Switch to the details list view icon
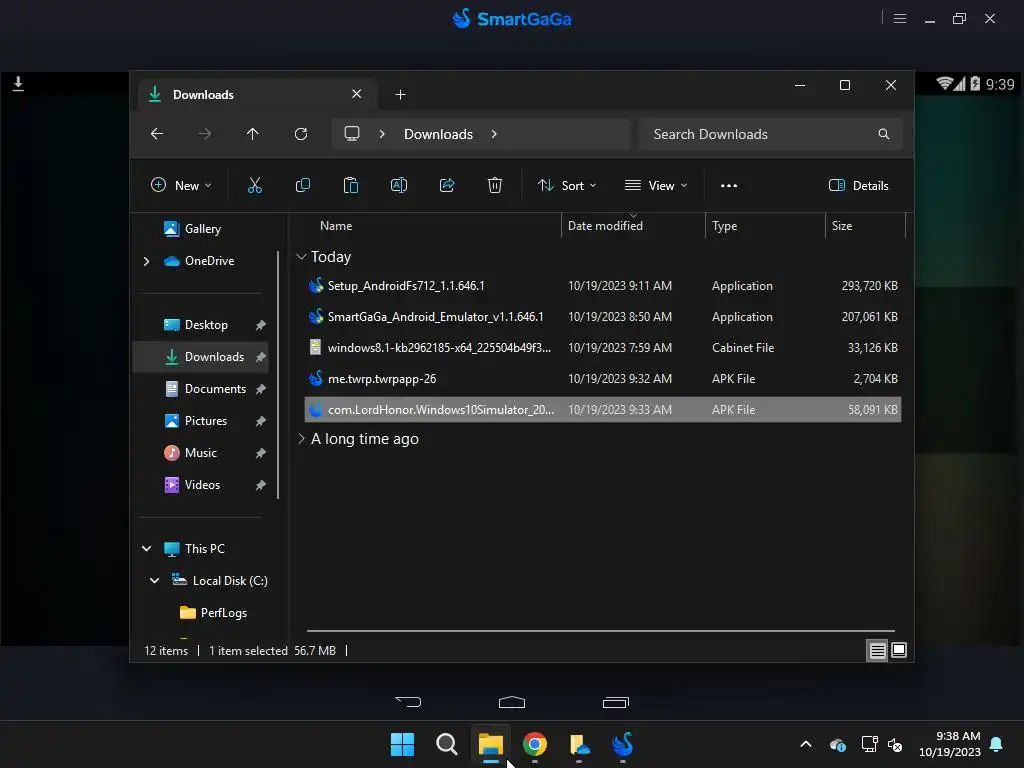This screenshot has width=1024, height=768. tap(877, 650)
